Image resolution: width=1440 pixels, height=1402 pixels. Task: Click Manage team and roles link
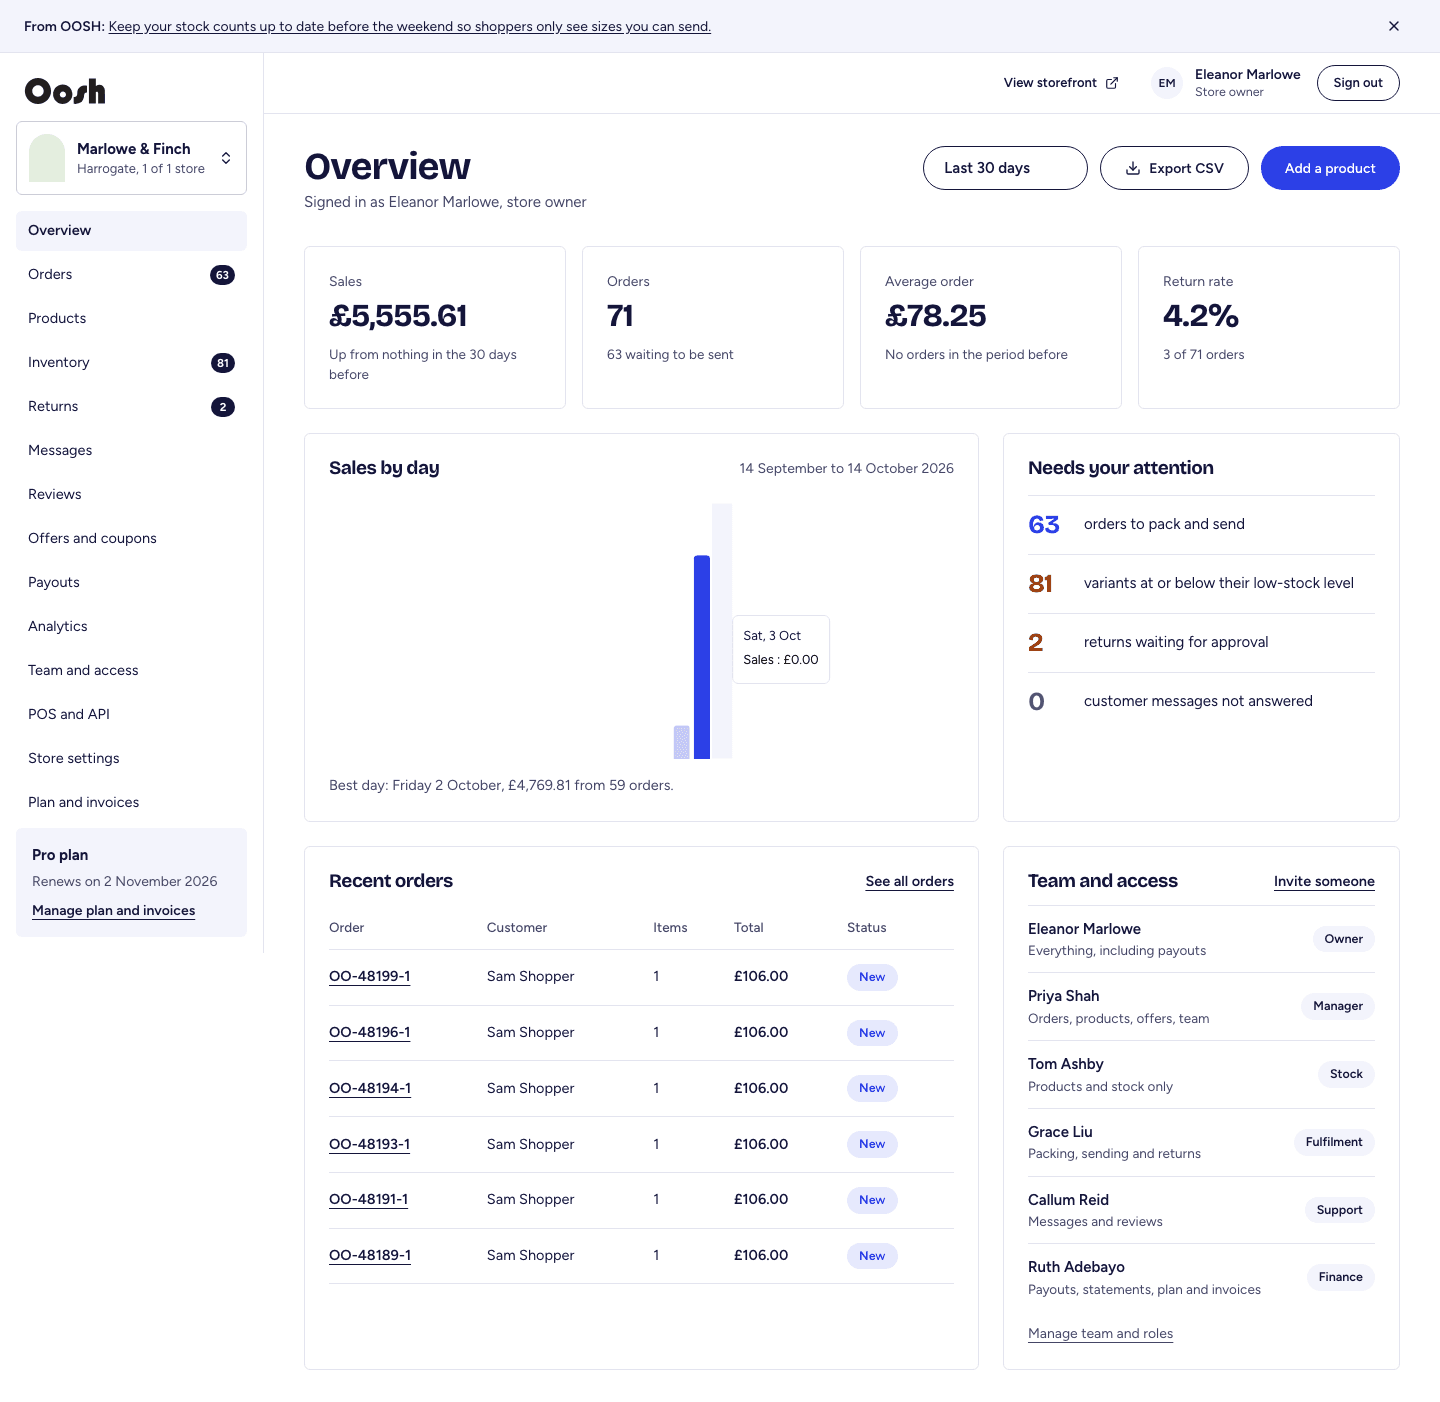coord(1100,1334)
